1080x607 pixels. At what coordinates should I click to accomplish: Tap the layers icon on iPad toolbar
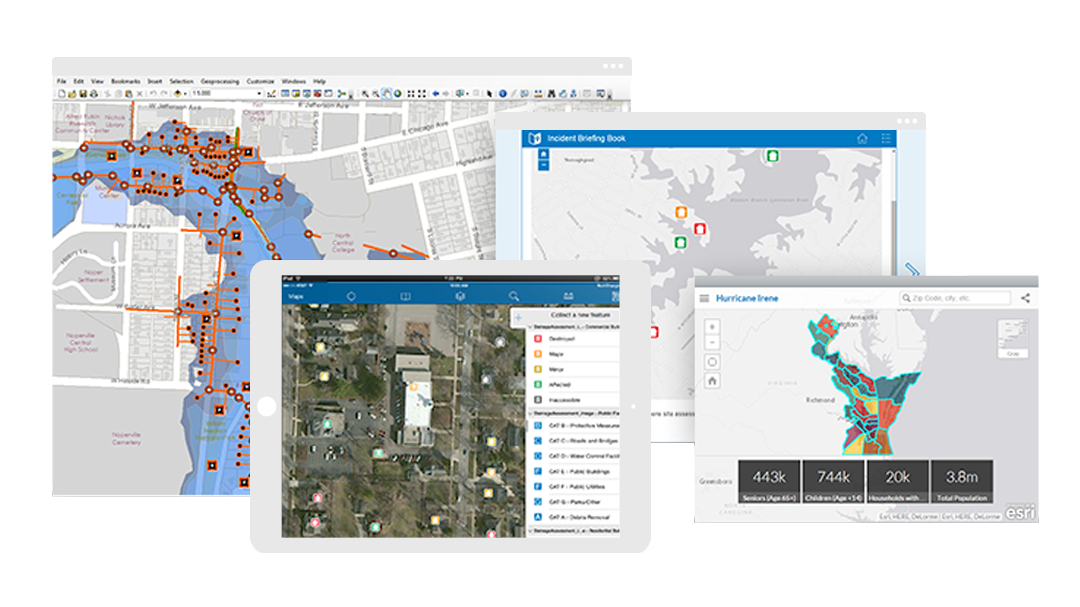coord(460,296)
